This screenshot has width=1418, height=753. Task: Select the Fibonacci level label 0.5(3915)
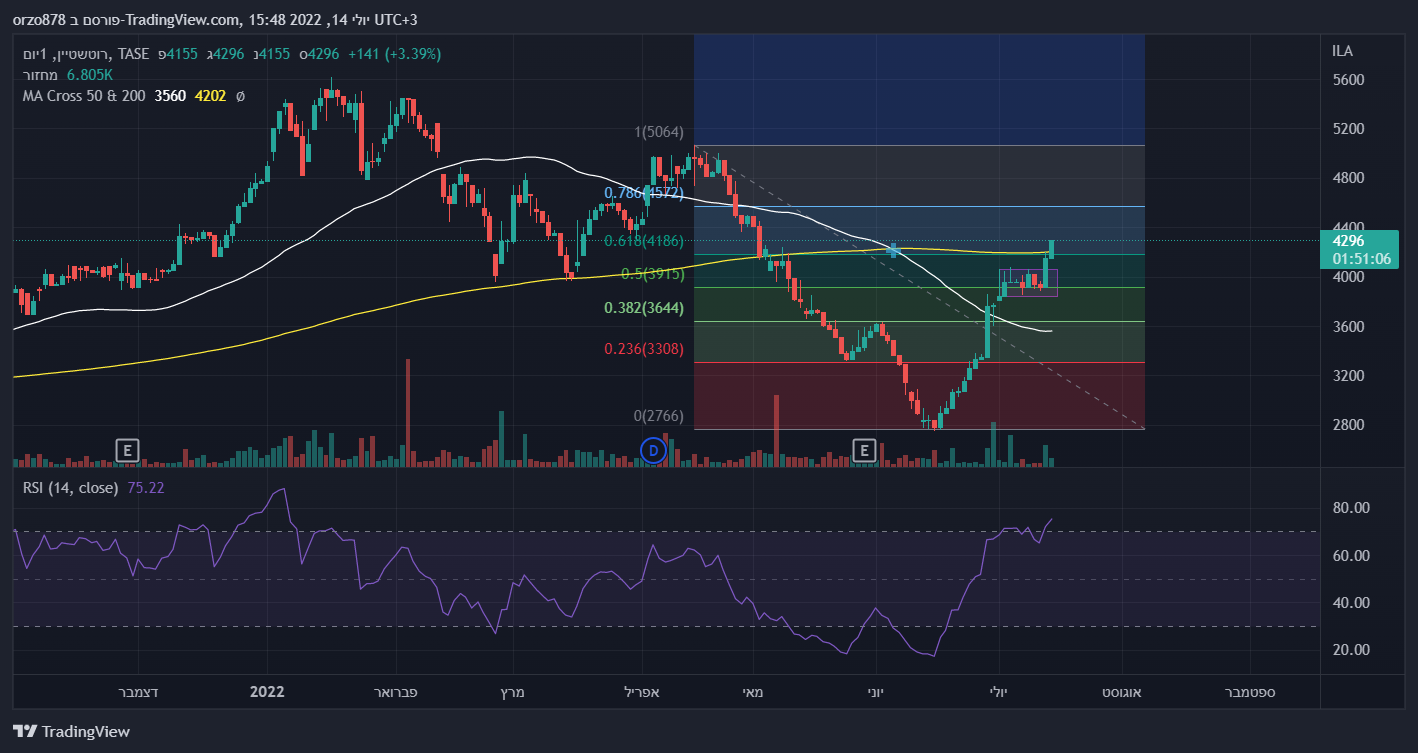tap(652, 274)
